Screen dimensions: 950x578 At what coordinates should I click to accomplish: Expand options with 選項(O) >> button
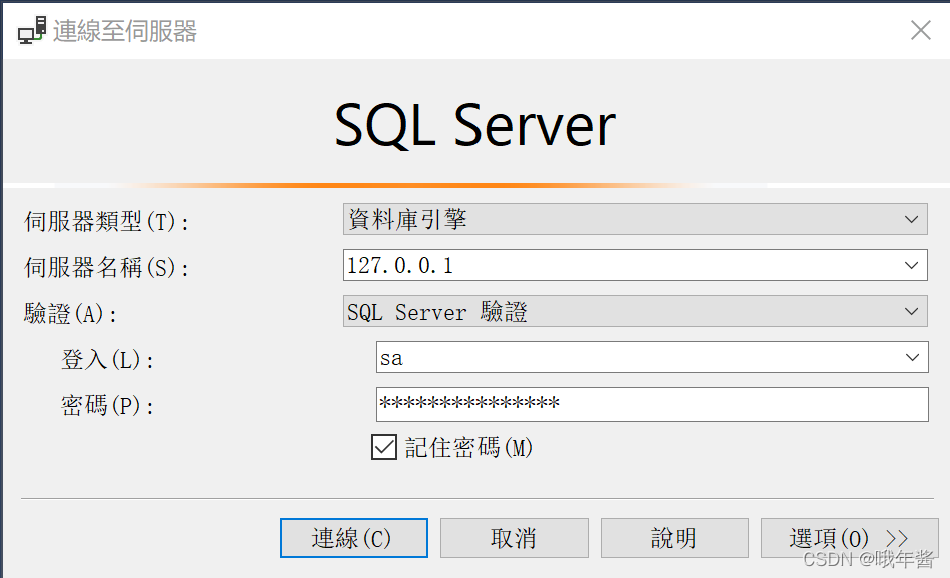(849, 538)
